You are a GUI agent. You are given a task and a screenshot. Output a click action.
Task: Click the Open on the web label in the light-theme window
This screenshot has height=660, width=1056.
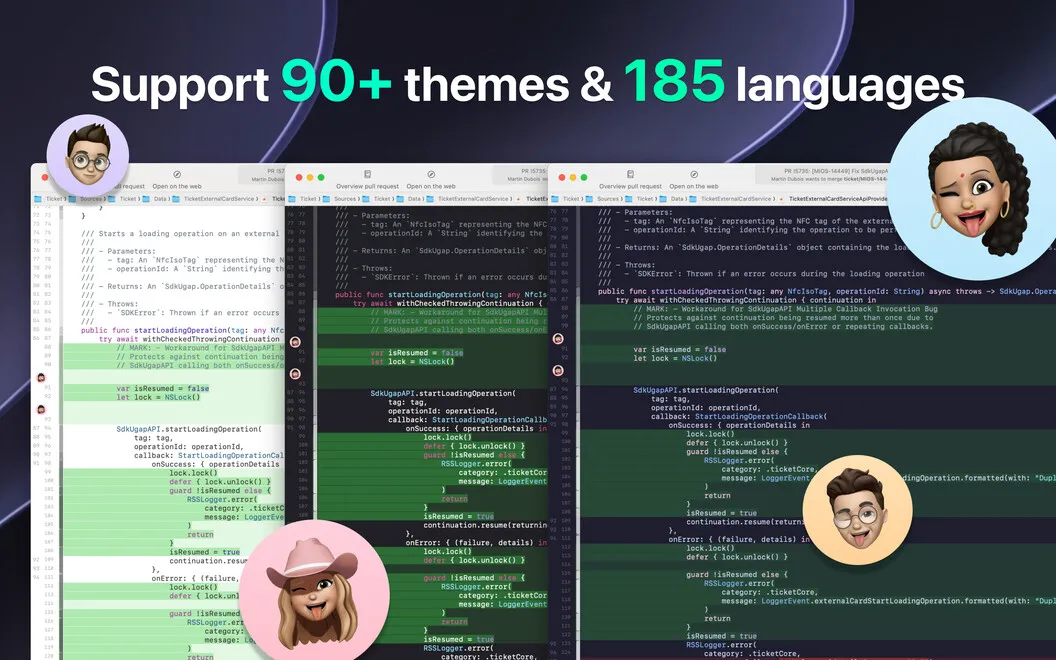(176, 187)
